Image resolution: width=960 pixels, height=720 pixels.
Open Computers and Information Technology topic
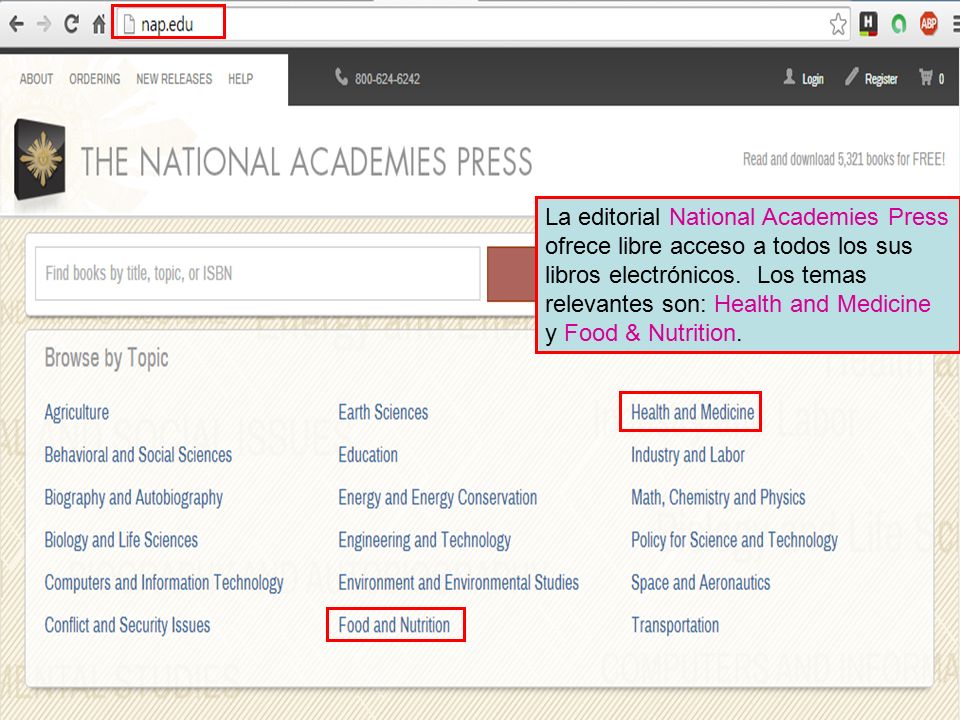(164, 583)
